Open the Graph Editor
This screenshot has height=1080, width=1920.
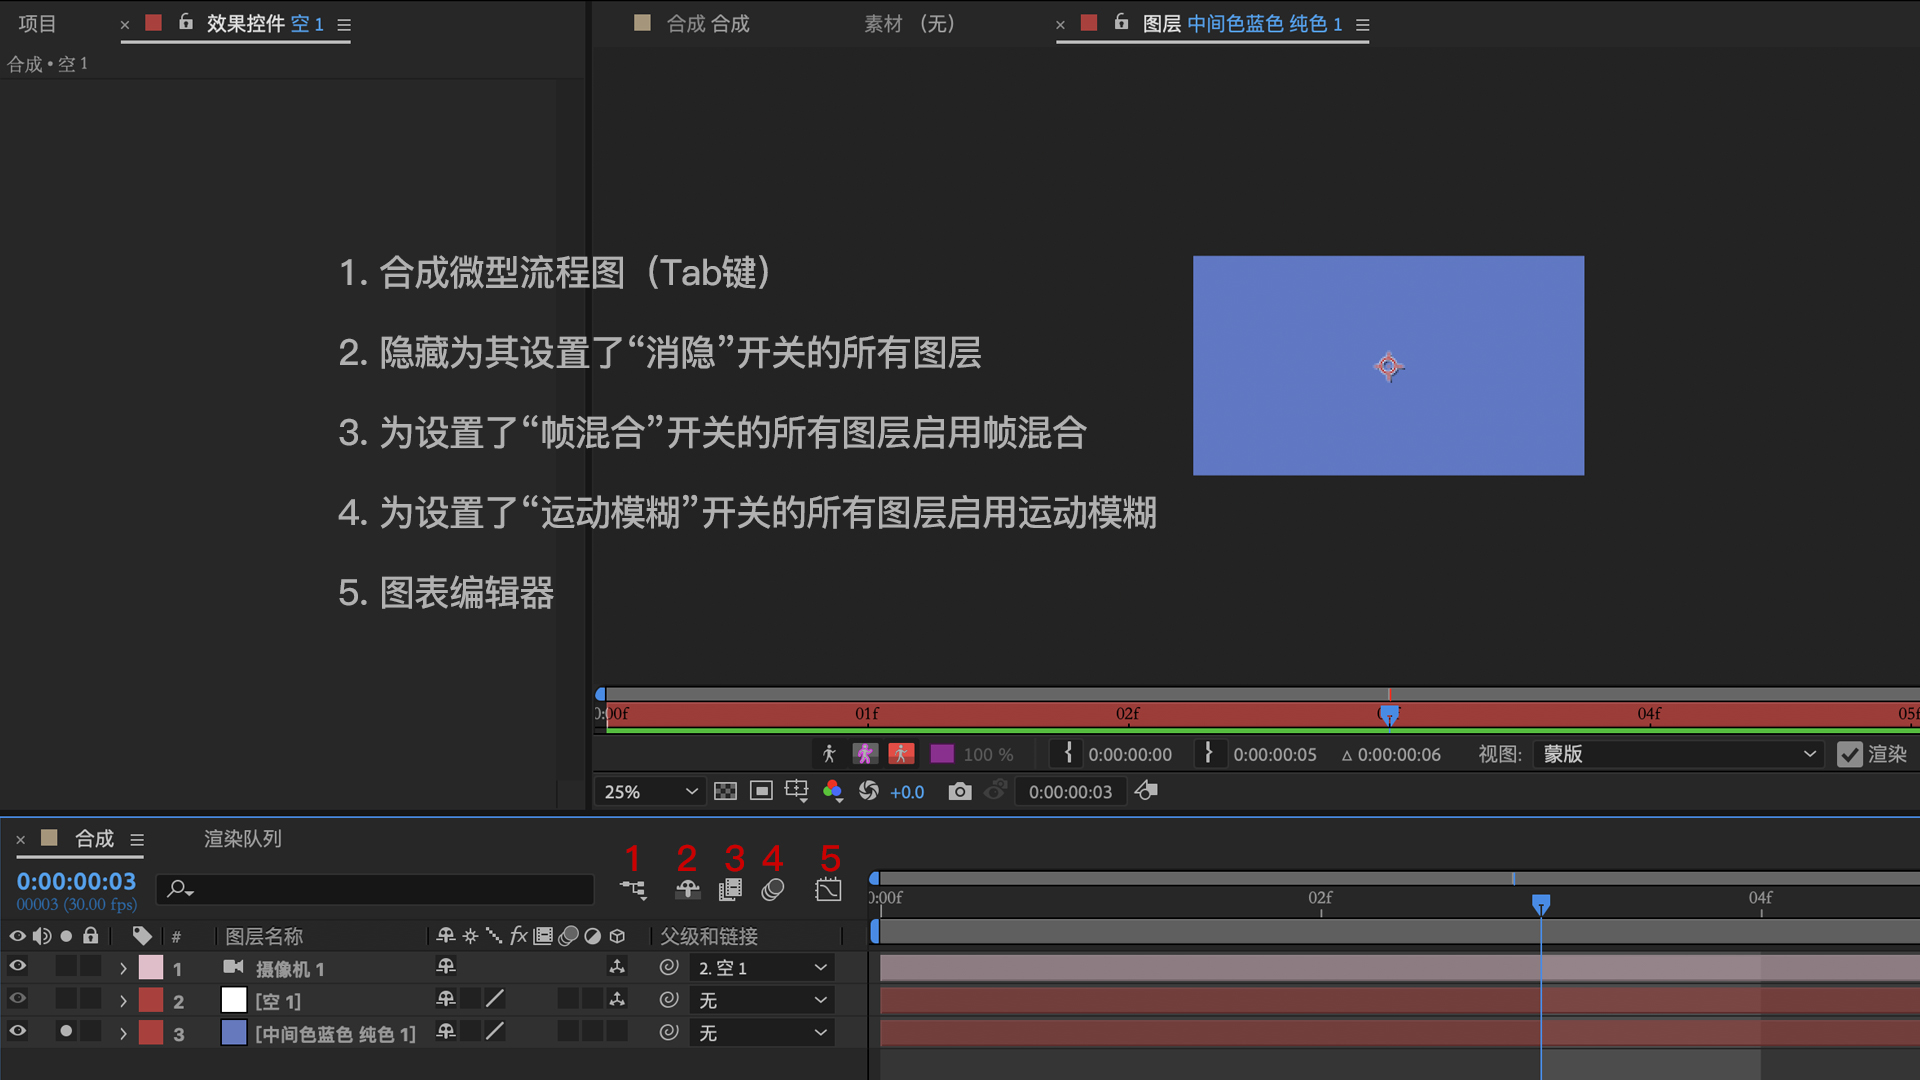(828, 890)
